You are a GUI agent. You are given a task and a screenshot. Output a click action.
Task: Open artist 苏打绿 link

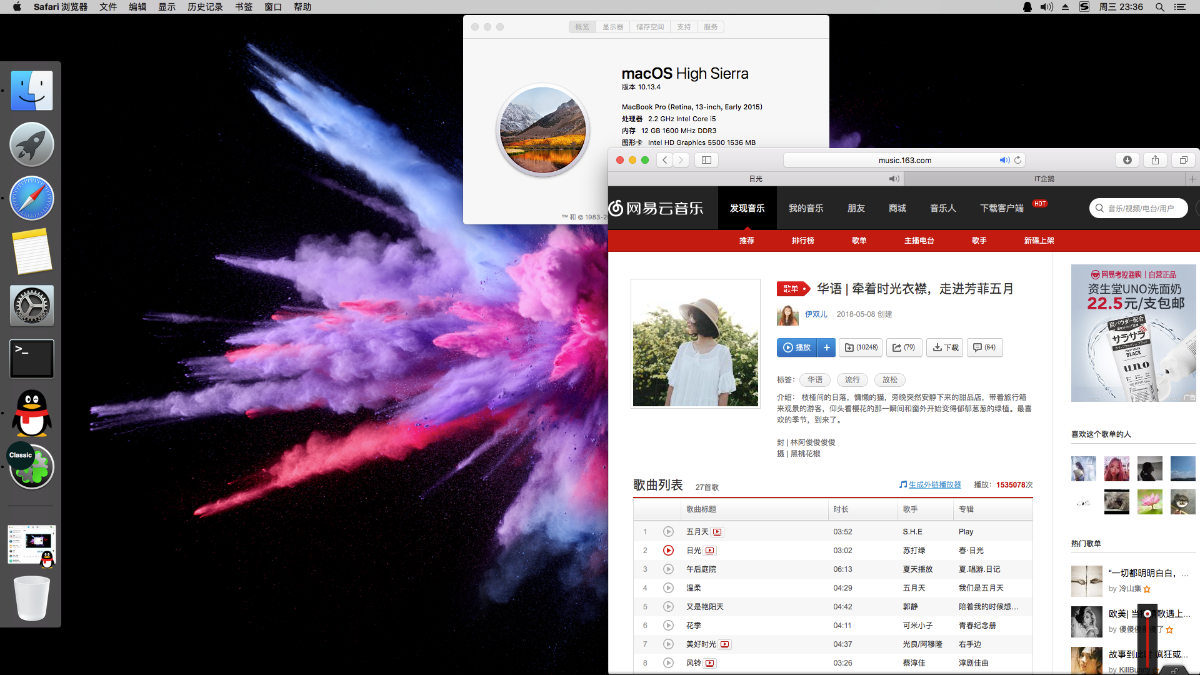point(914,550)
